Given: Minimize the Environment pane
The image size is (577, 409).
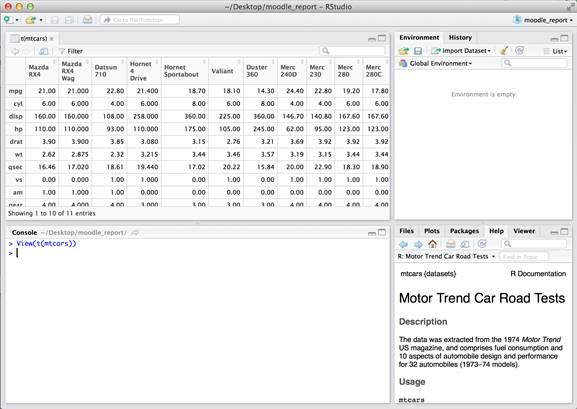Looking at the screenshot, I should point(554,39).
